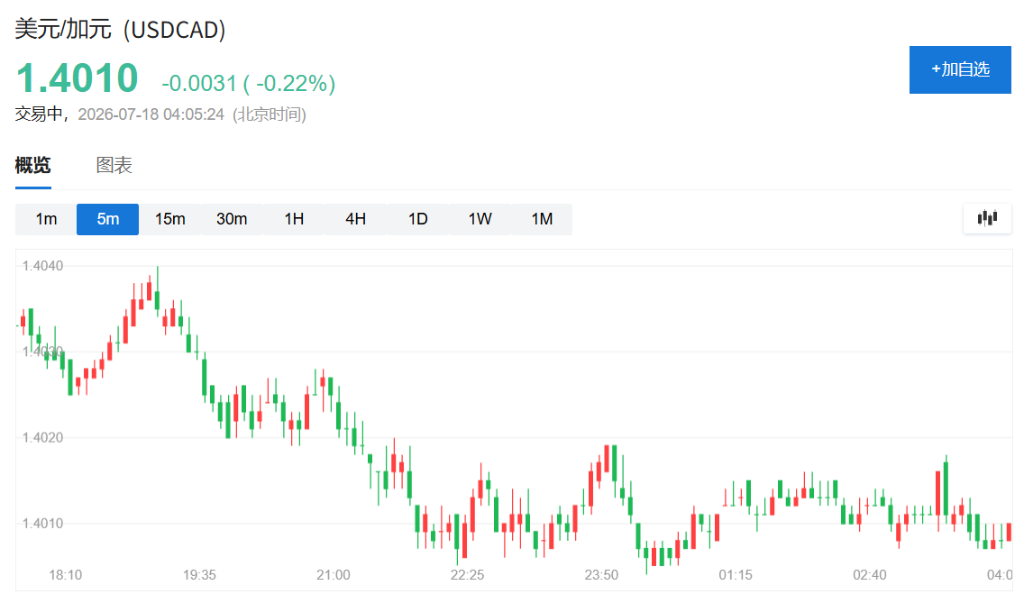Select the 5m interval
The image size is (1024, 598).
pyautogui.click(x=108, y=219)
